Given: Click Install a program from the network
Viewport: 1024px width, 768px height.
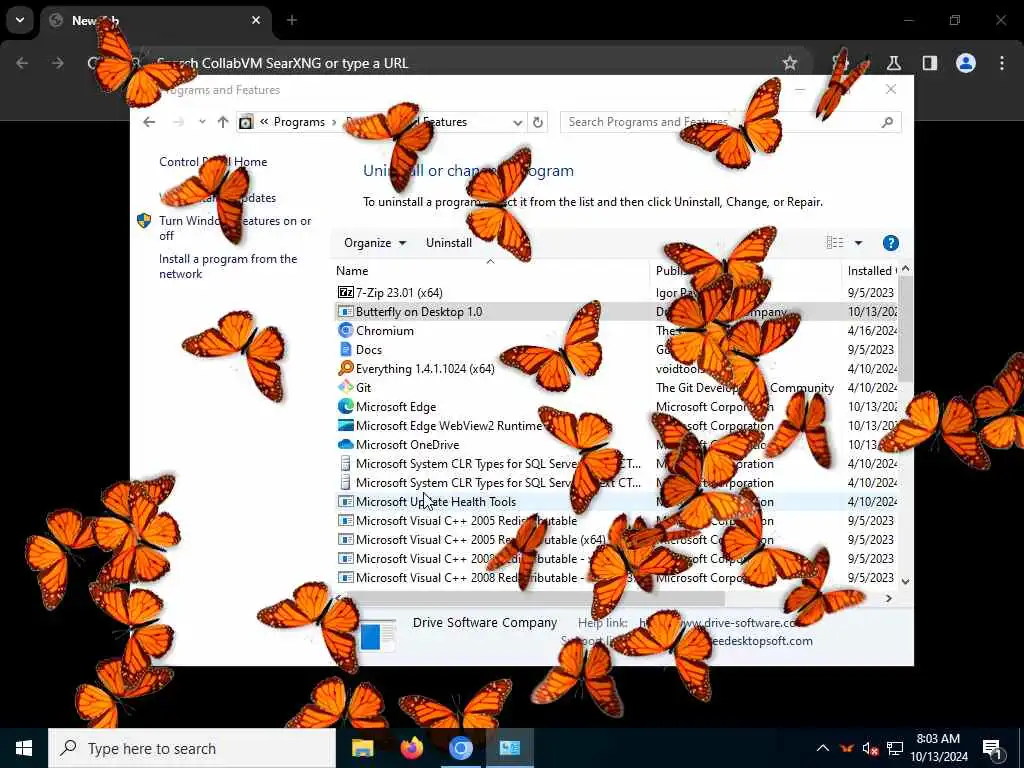Looking at the screenshot, I should (x=228, y=266).
